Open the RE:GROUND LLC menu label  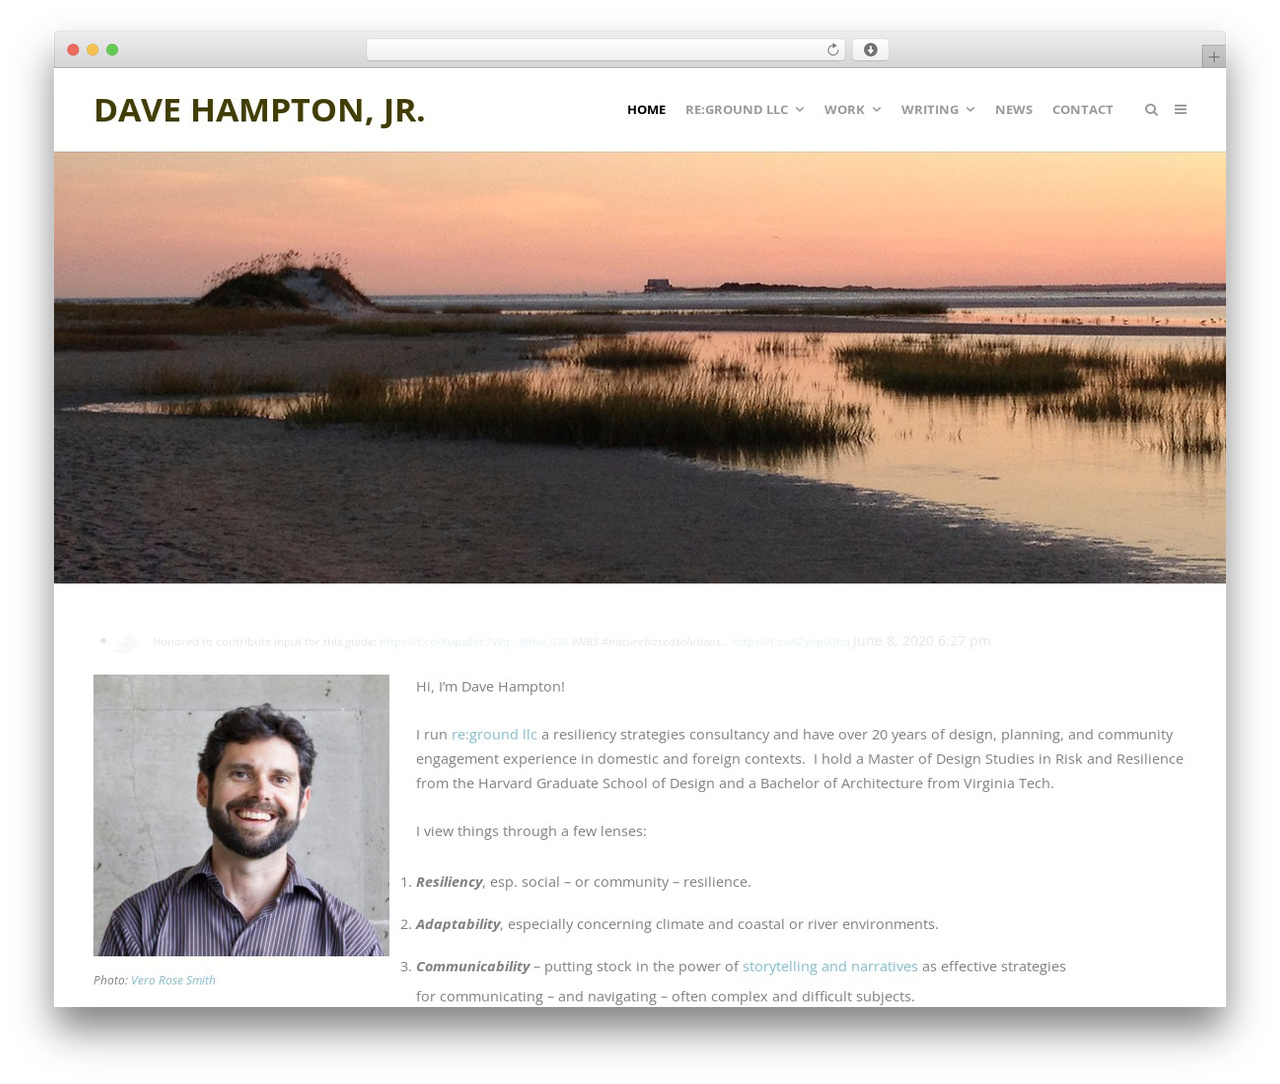(736, 110)
